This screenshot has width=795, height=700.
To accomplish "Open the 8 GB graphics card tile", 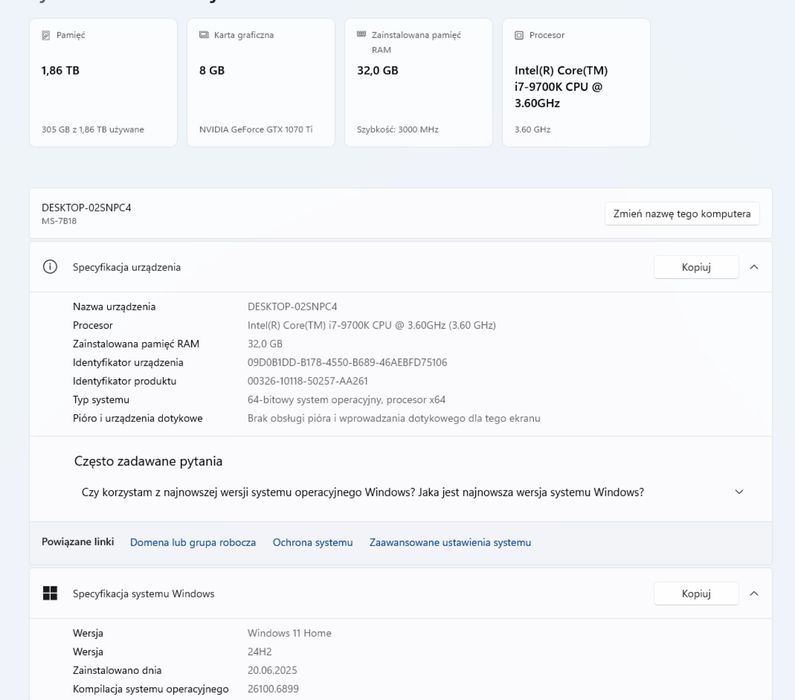I will point(261,83).
